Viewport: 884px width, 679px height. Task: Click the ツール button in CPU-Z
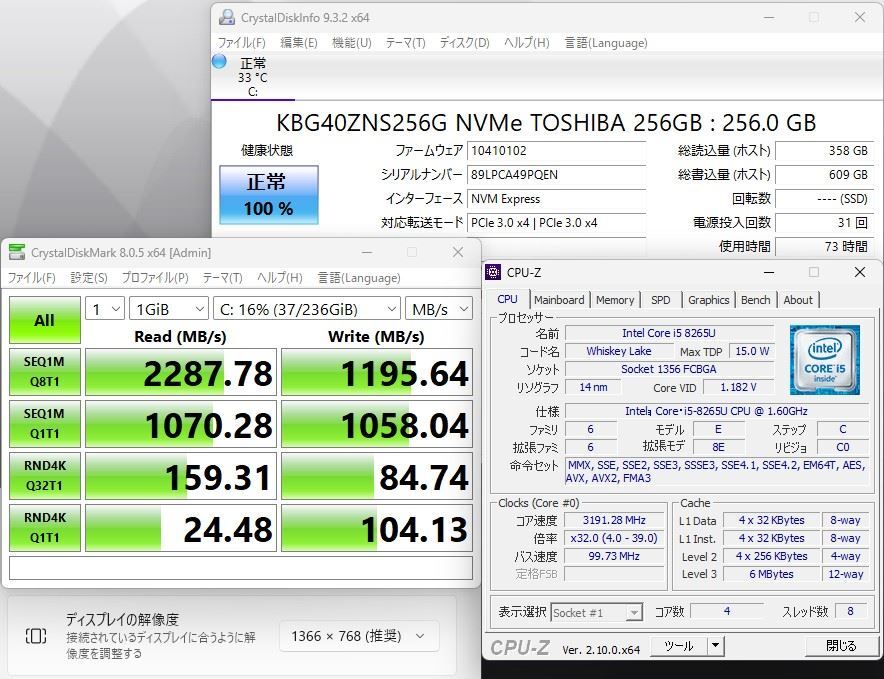tap(678, 646)
